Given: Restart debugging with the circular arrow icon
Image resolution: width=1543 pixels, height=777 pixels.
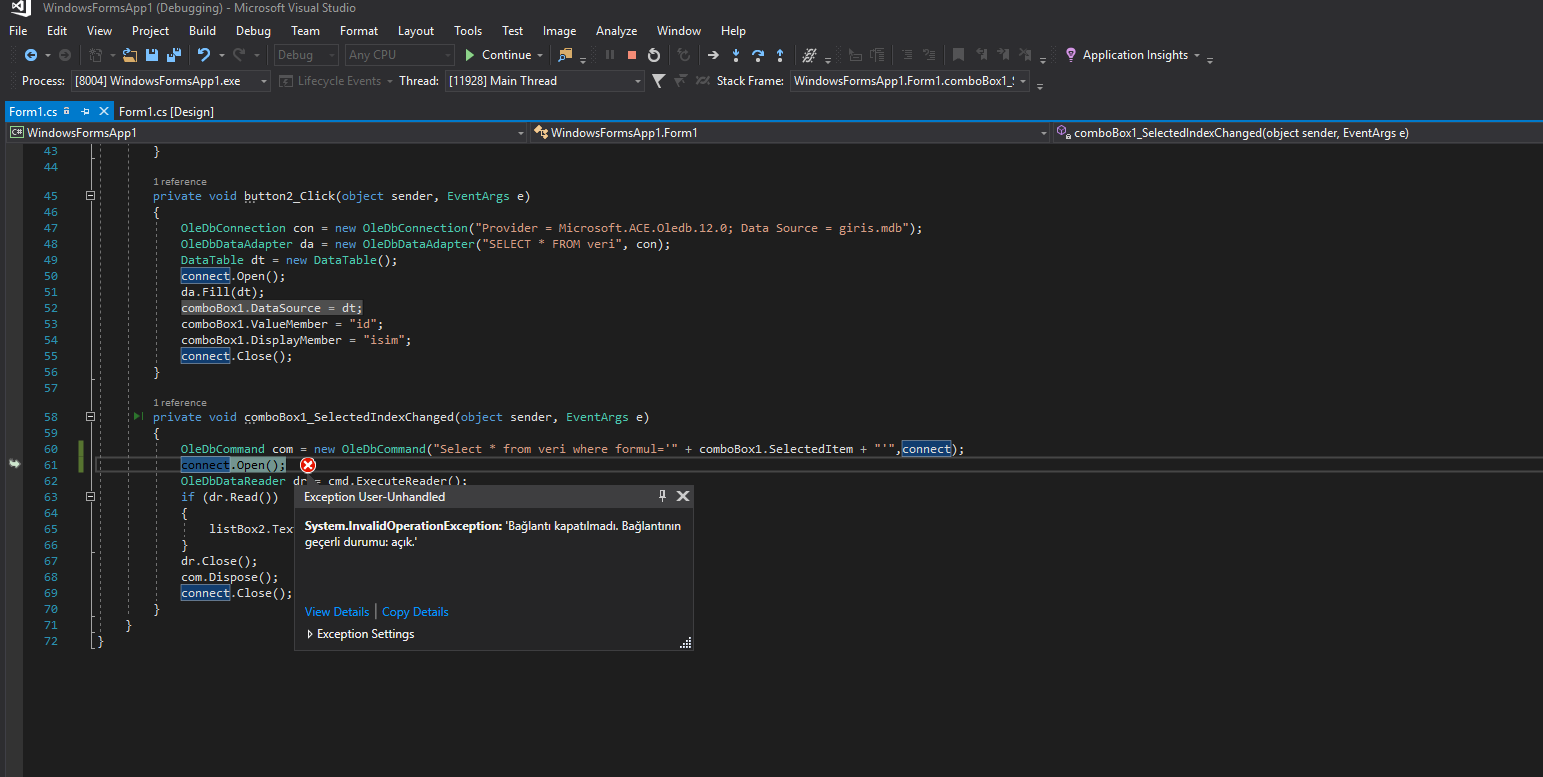Looking at the screenshot, I should click(x=654, y=55).
